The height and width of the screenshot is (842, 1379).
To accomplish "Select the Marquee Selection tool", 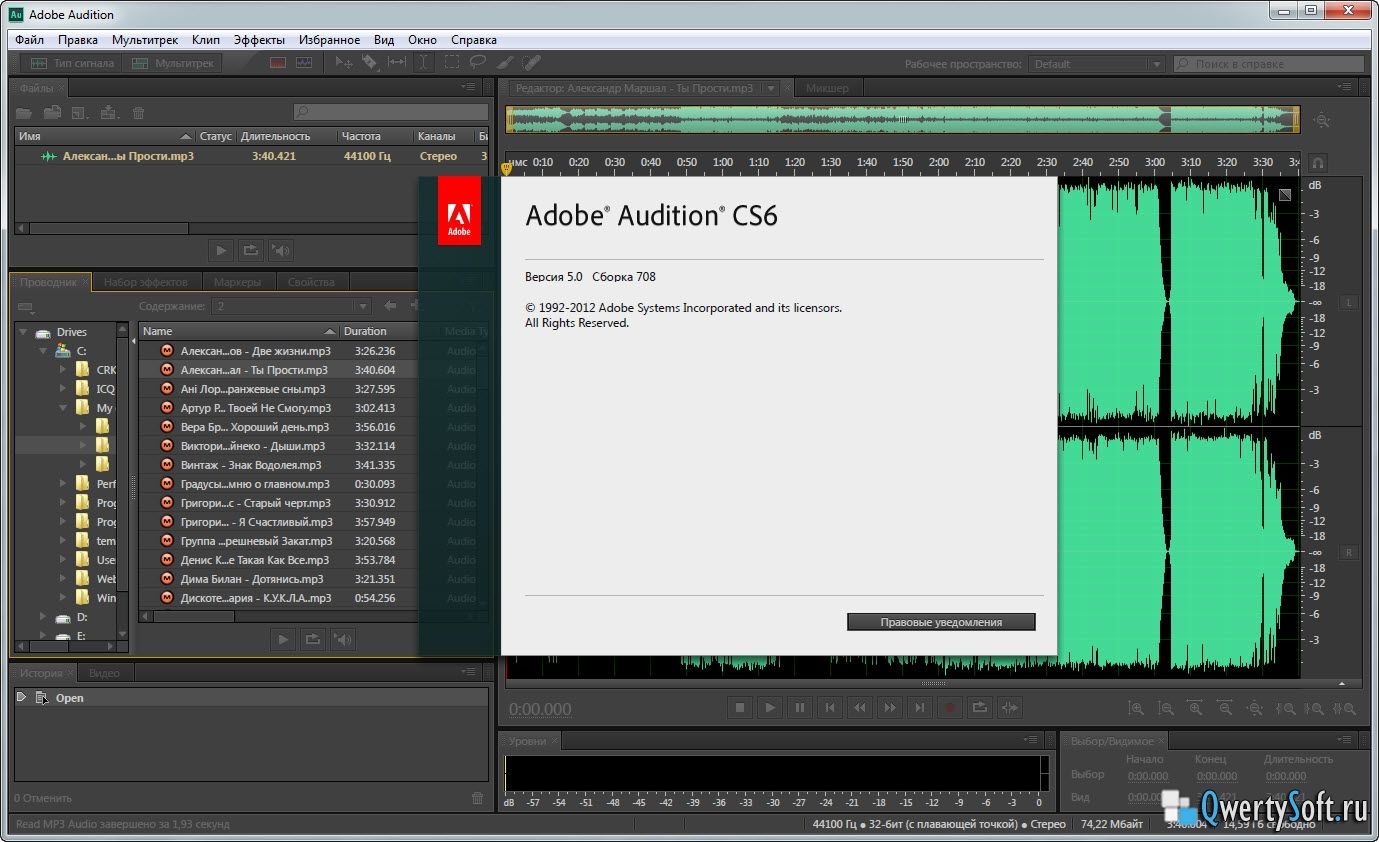I will point(452,63).
